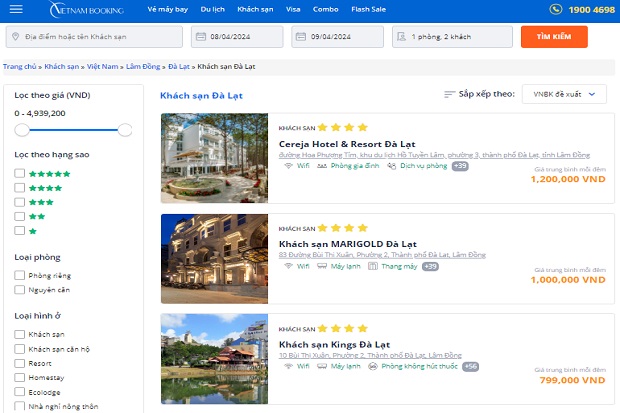620x413 pixels.
Task: Click the maximum price slider handle
Action: [x=125, y=130]
